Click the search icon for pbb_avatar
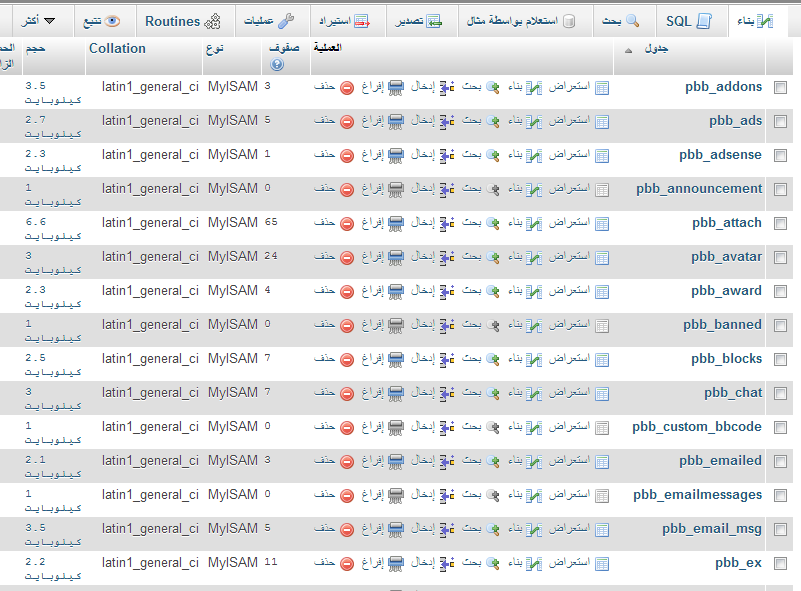 point(493,258)
